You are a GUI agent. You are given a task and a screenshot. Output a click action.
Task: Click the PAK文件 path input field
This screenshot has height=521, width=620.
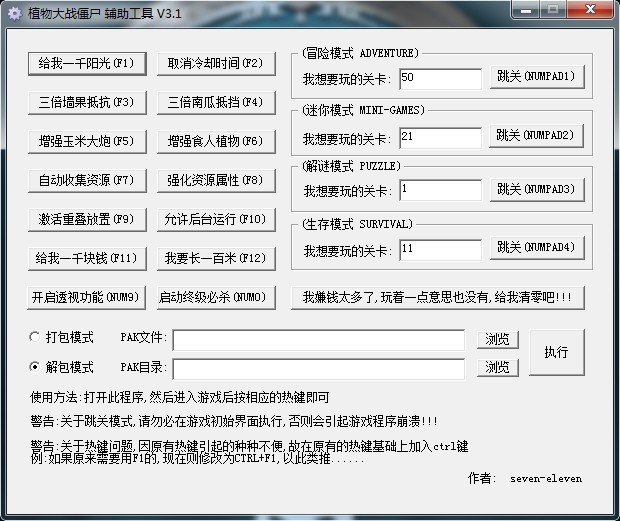[x=319, y=340]
